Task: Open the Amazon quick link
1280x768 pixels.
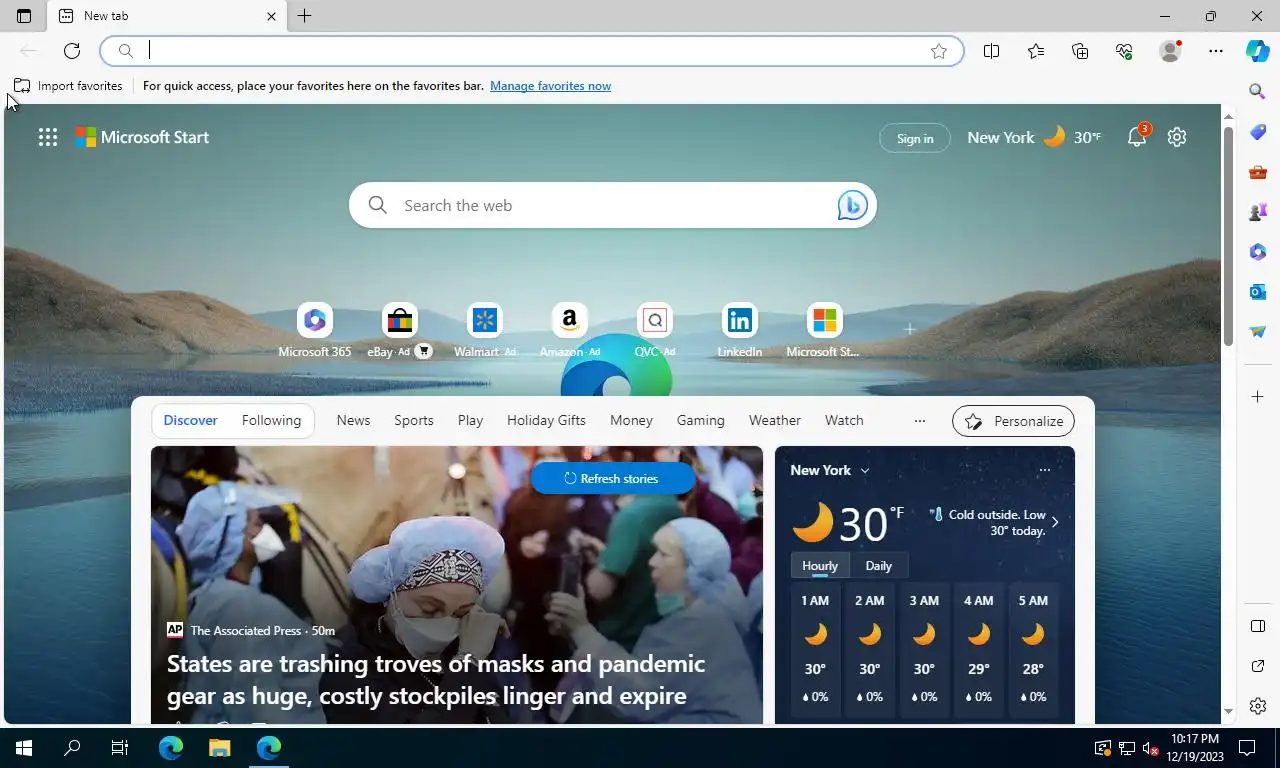Action: click(x=569, y=331)
